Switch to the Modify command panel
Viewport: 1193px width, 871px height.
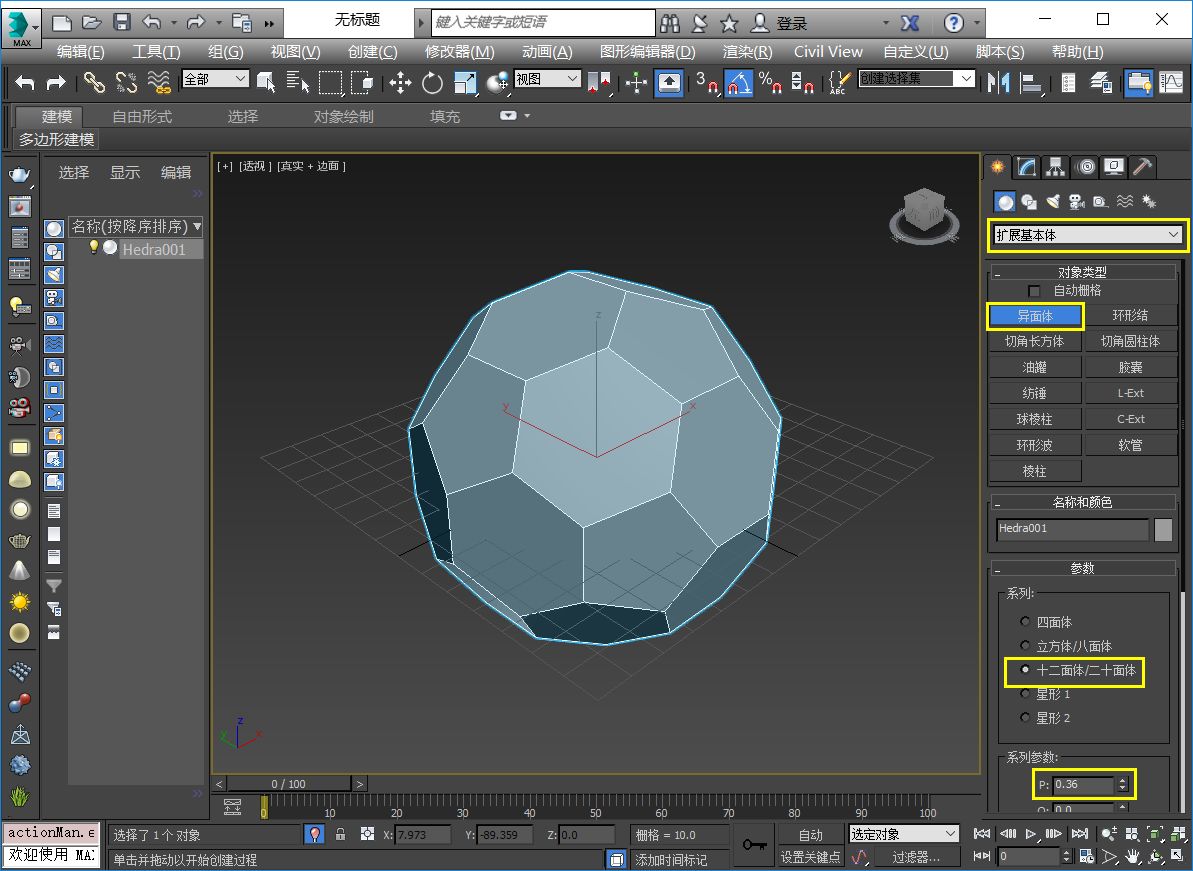1026,167
